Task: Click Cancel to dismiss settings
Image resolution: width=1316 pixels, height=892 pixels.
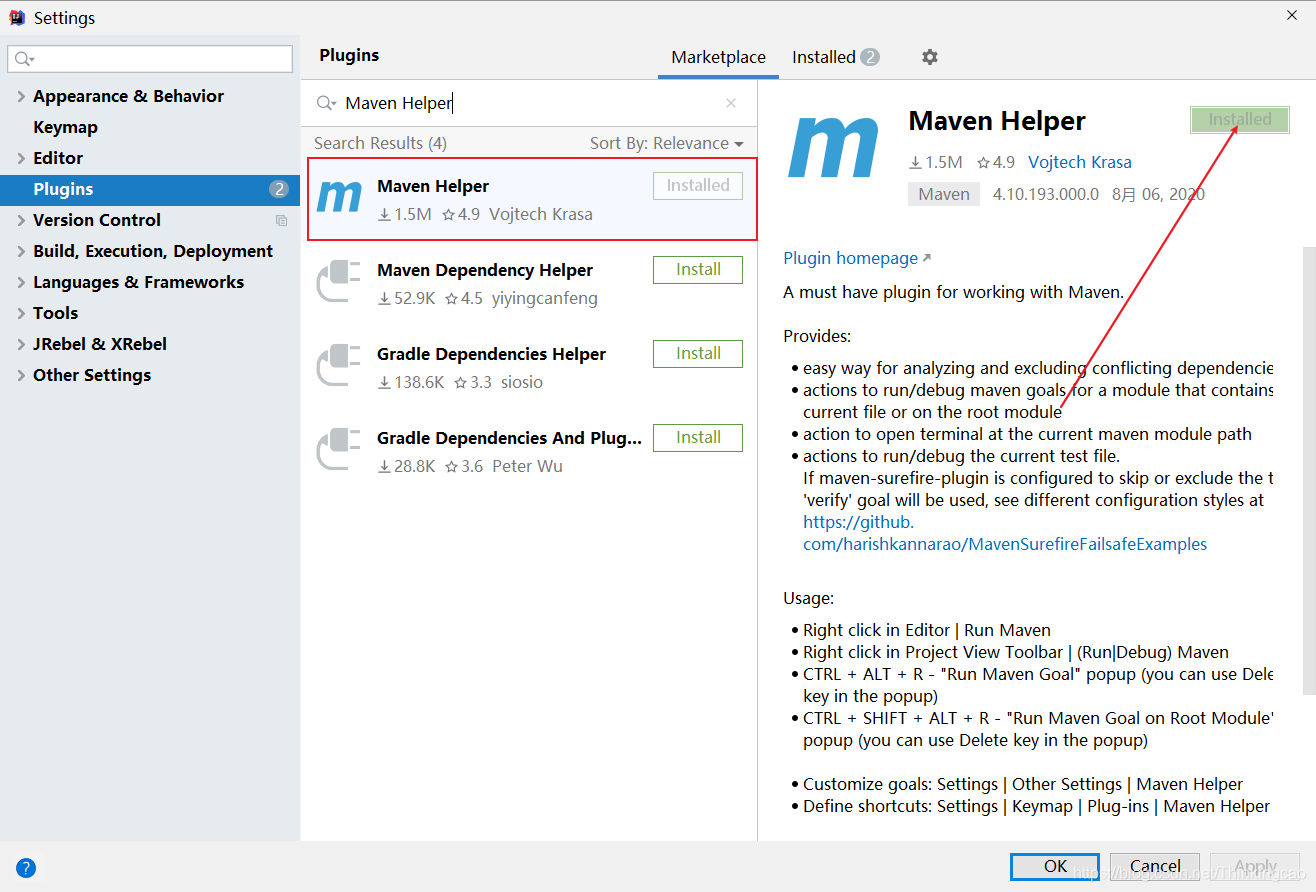Action: tap(1155, 866)
